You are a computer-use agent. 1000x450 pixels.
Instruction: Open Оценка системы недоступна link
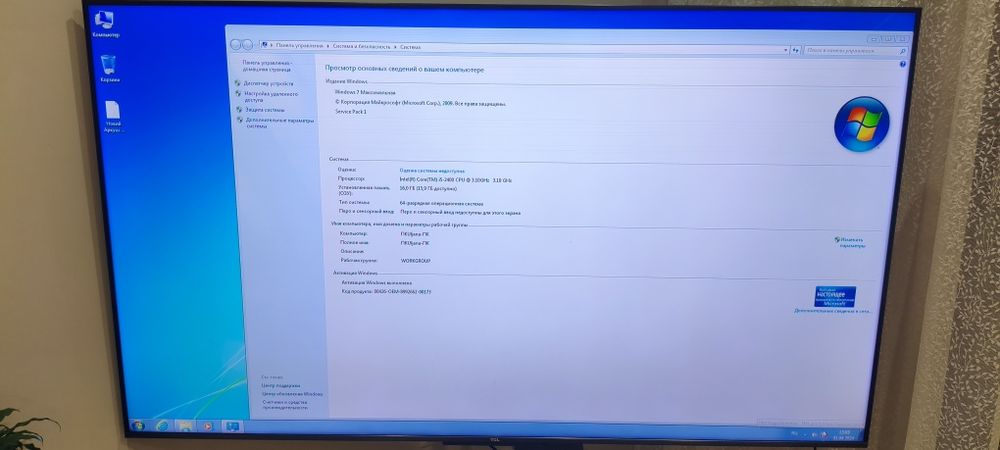tap(432, 171)
